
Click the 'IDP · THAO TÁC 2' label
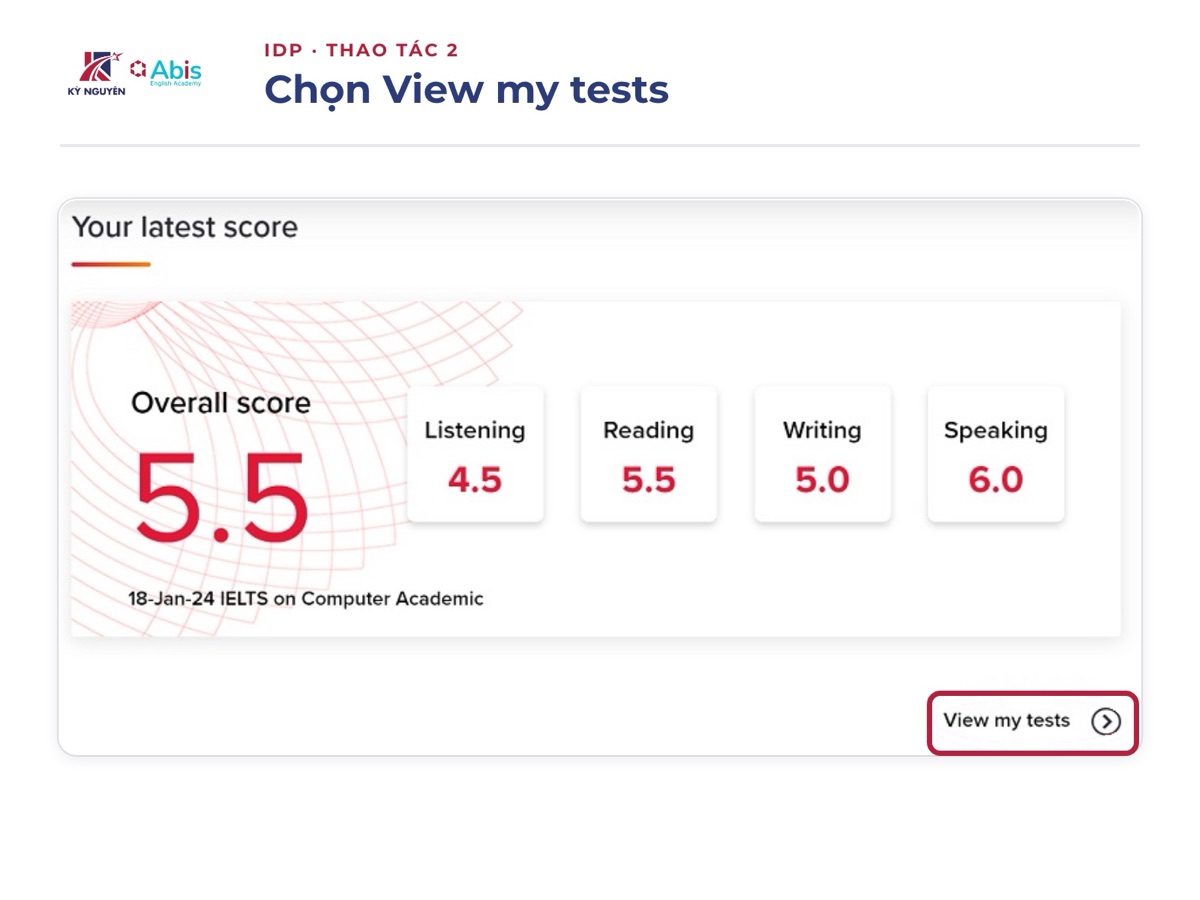(x=361, y=50)
